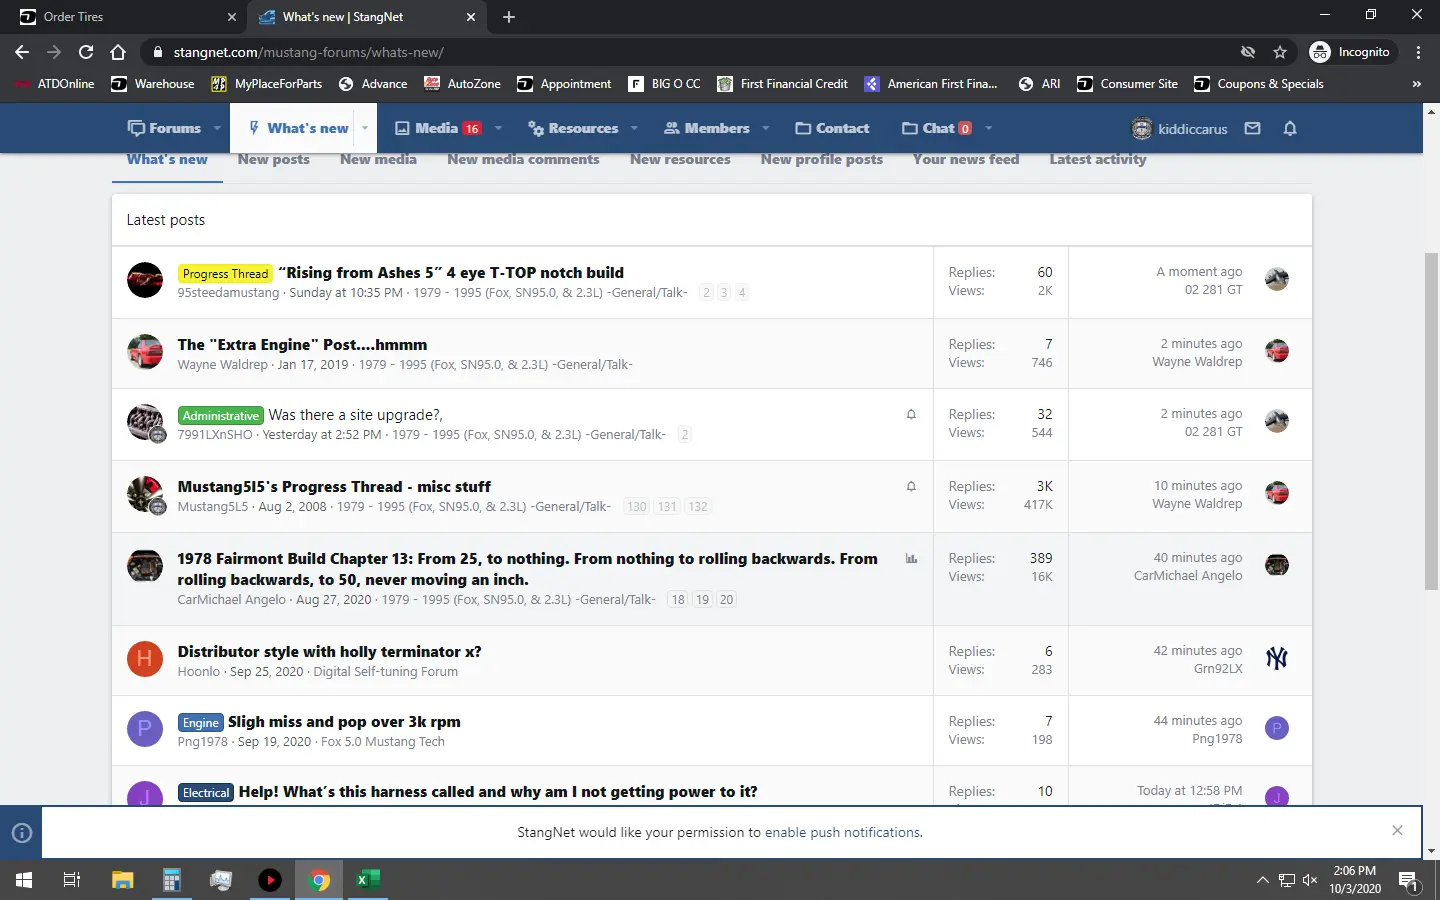Open the inbox envelope icon
This screenshot has width=1440, height=900.
1252,128
